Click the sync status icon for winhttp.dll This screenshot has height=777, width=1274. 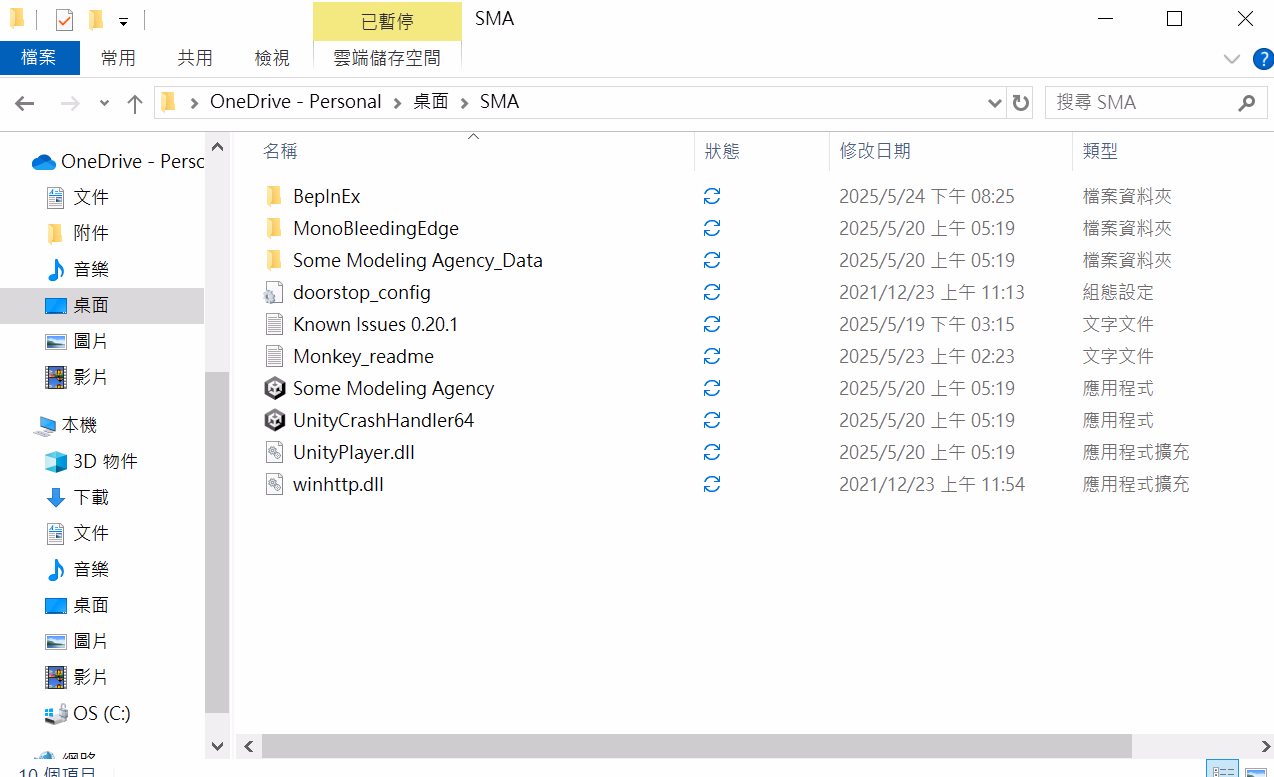pyautogui.click(x=712, y=484)
